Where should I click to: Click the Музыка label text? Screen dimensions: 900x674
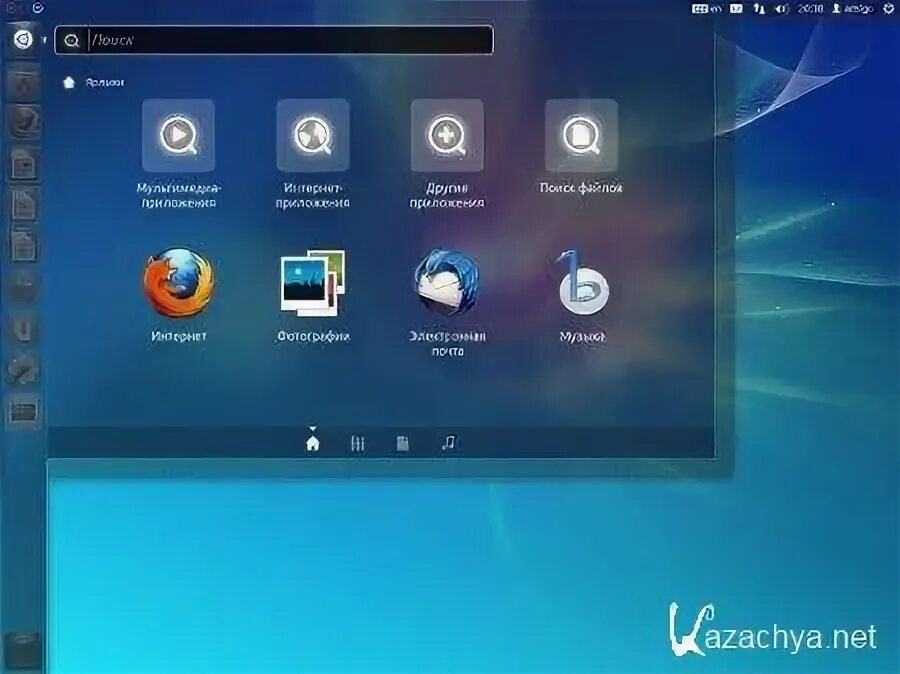(582, 336)
